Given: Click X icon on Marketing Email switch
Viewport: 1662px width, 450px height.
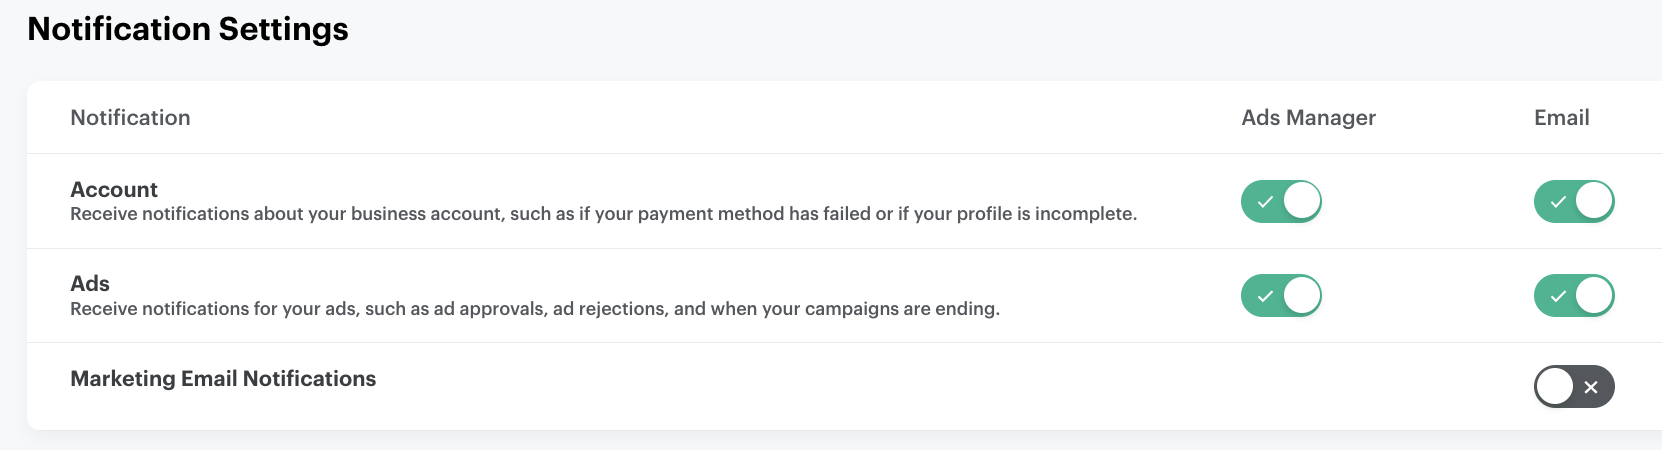Looking at the screenshot, I should pyautogui.click(x=1591, y=387).
